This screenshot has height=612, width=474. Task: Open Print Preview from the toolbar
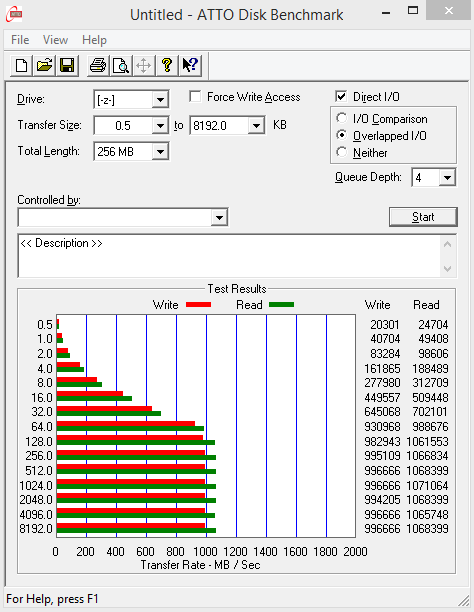(121, 65)
